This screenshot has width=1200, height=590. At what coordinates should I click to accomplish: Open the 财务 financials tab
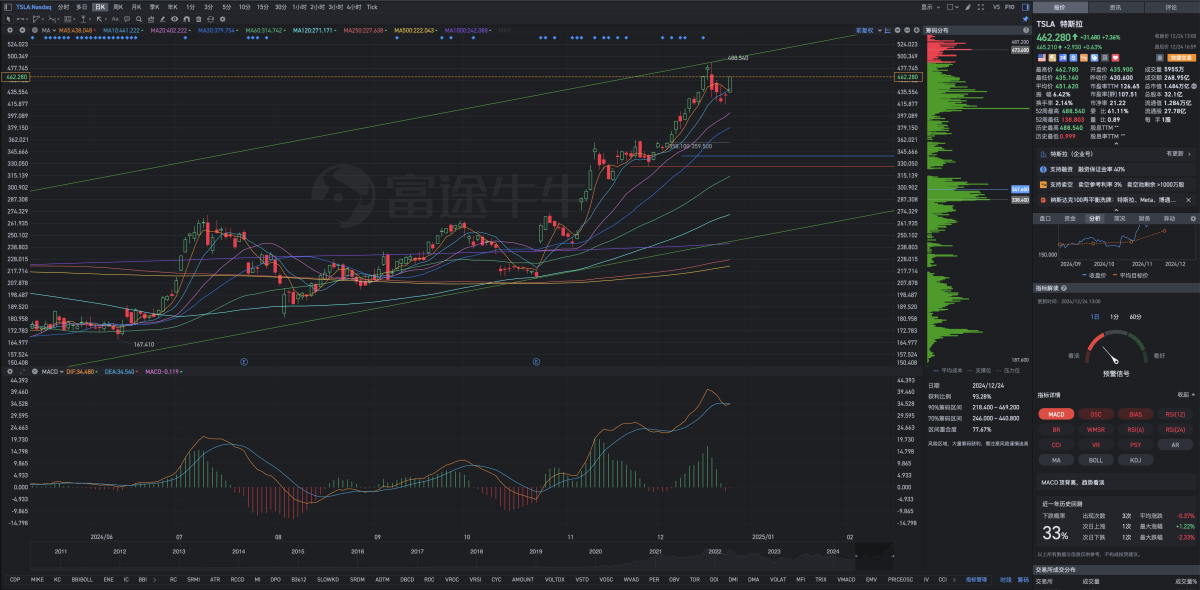[1144, 218]
